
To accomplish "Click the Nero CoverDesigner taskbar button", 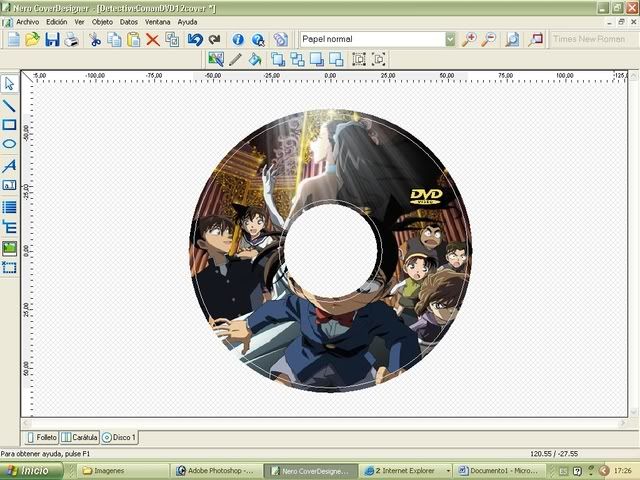I will click(311, 471).
